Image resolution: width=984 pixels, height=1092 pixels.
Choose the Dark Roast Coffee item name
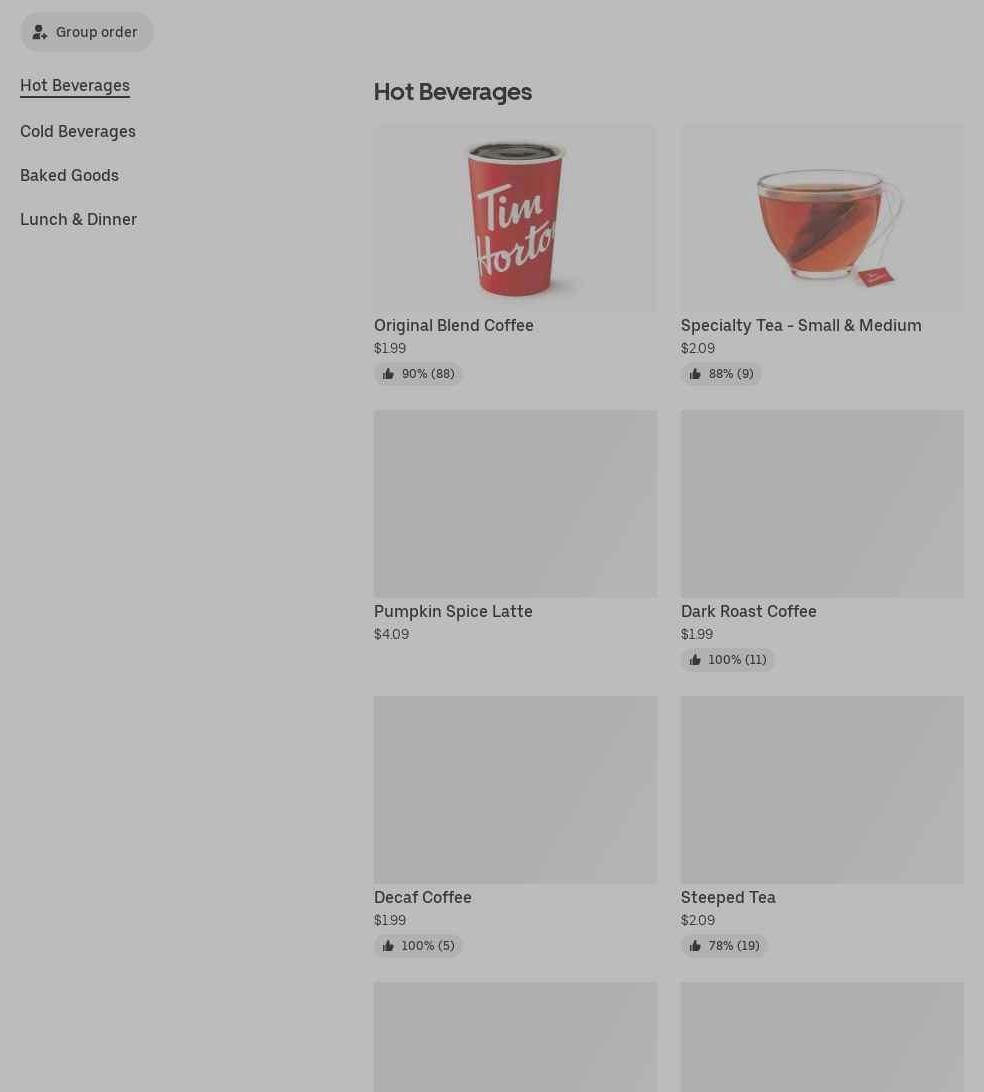749,611
